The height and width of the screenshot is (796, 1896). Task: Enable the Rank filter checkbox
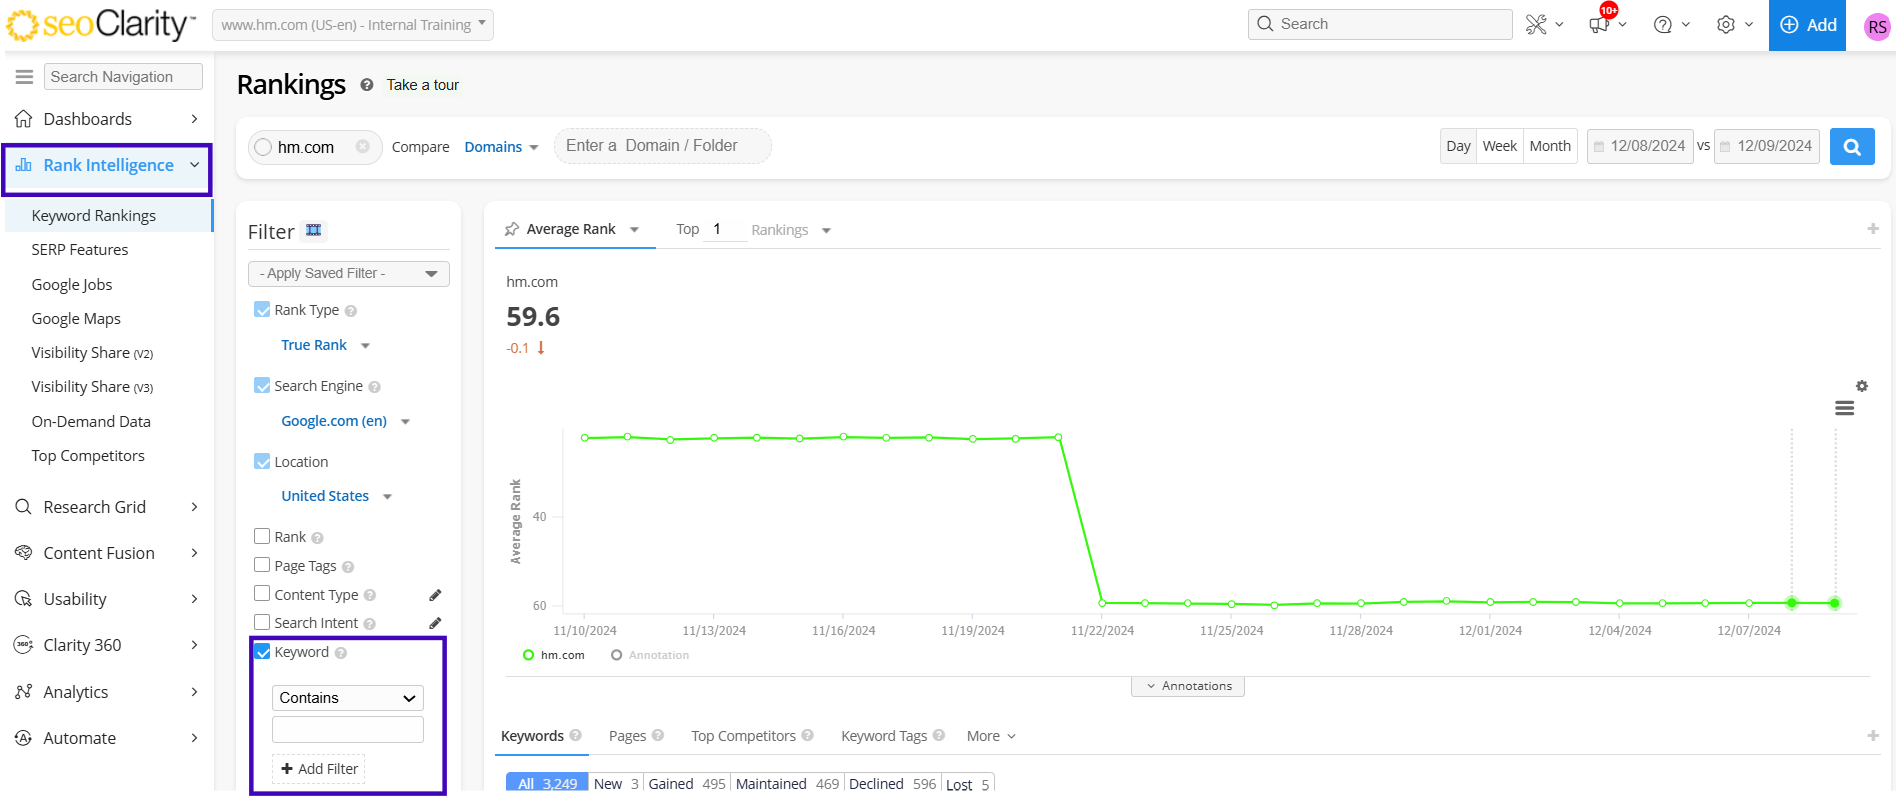[x=262, y=537]
